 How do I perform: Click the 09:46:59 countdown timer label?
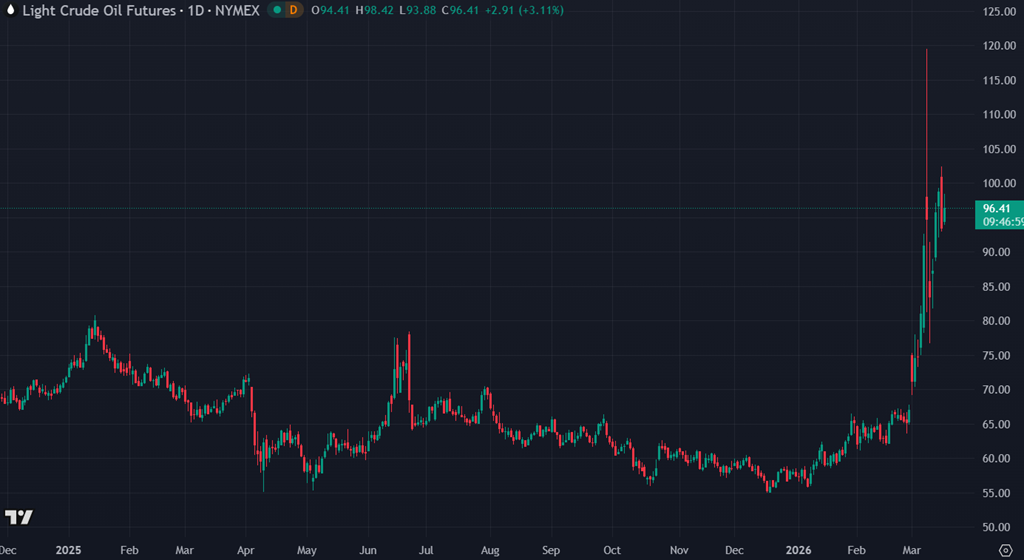coord(998,221)
